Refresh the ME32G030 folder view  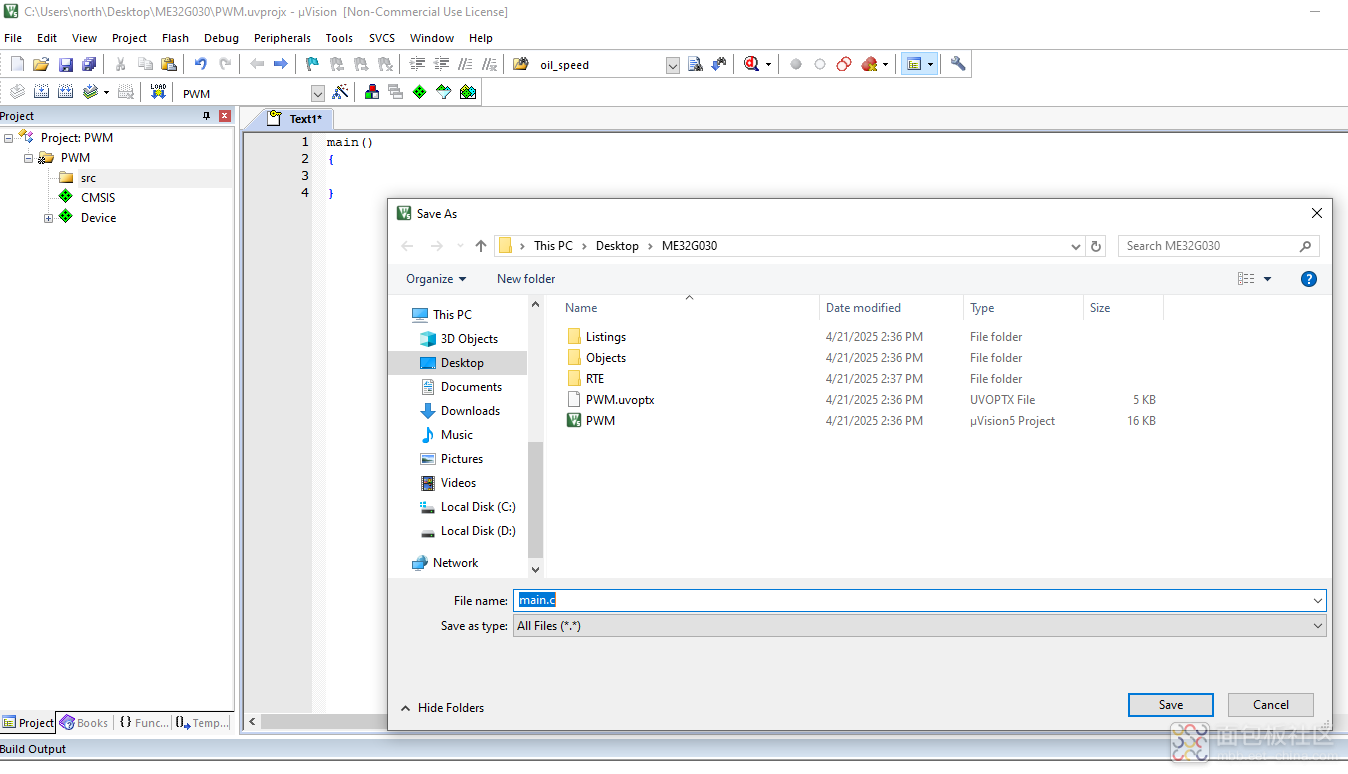[x=1096, y=246]
